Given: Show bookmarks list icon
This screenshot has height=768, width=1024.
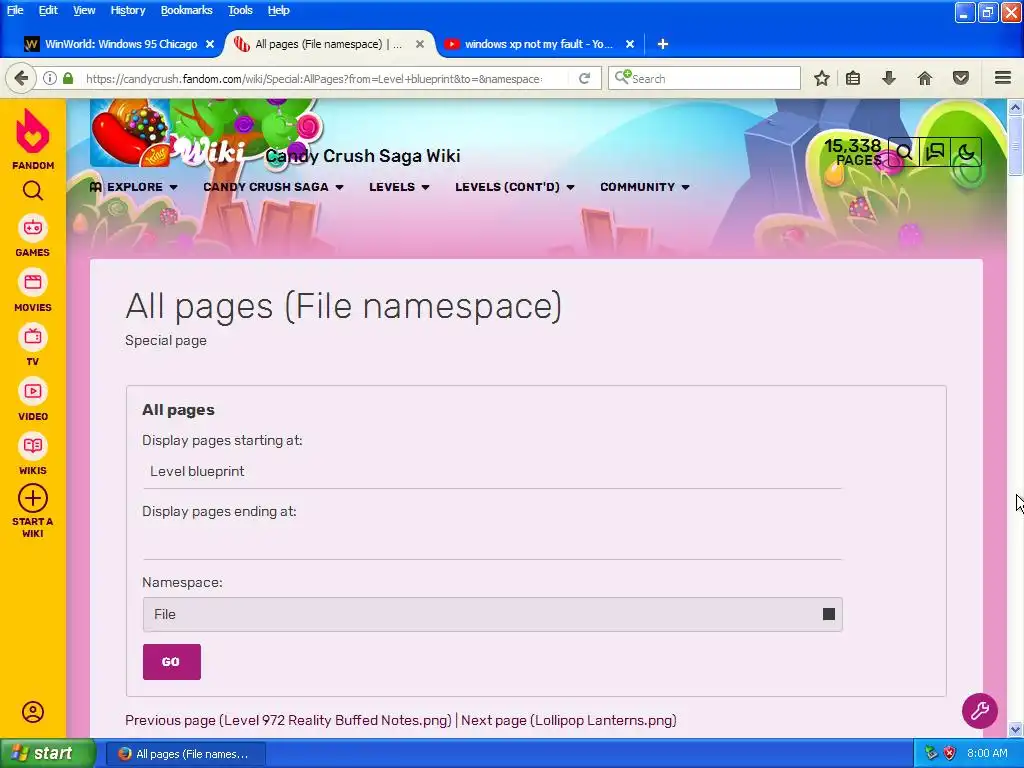Looking at the screenshot, I should pos(853,78).
